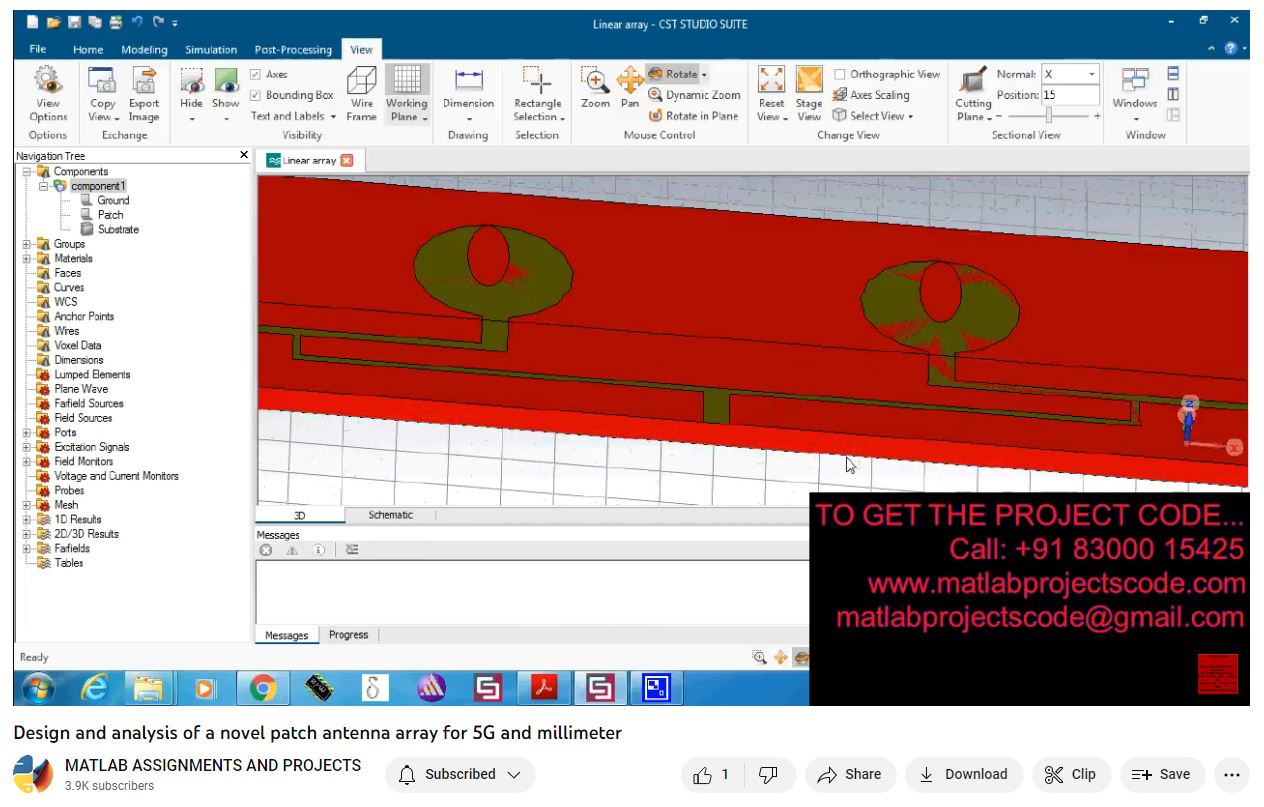Switch to the Modeling ribbon tab
Image resolution: width=1264 pixels, height=807 pixels.
[144, 49]
